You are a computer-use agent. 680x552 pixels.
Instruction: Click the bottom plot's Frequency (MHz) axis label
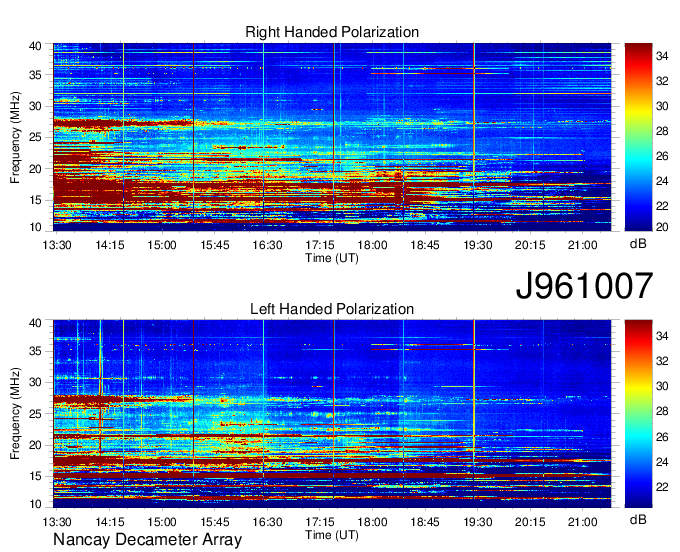pos(15,414)
